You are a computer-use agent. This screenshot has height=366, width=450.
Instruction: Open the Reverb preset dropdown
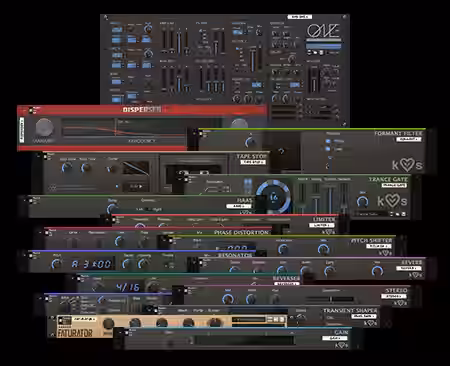pyautogui.click(x=409, y=268)
